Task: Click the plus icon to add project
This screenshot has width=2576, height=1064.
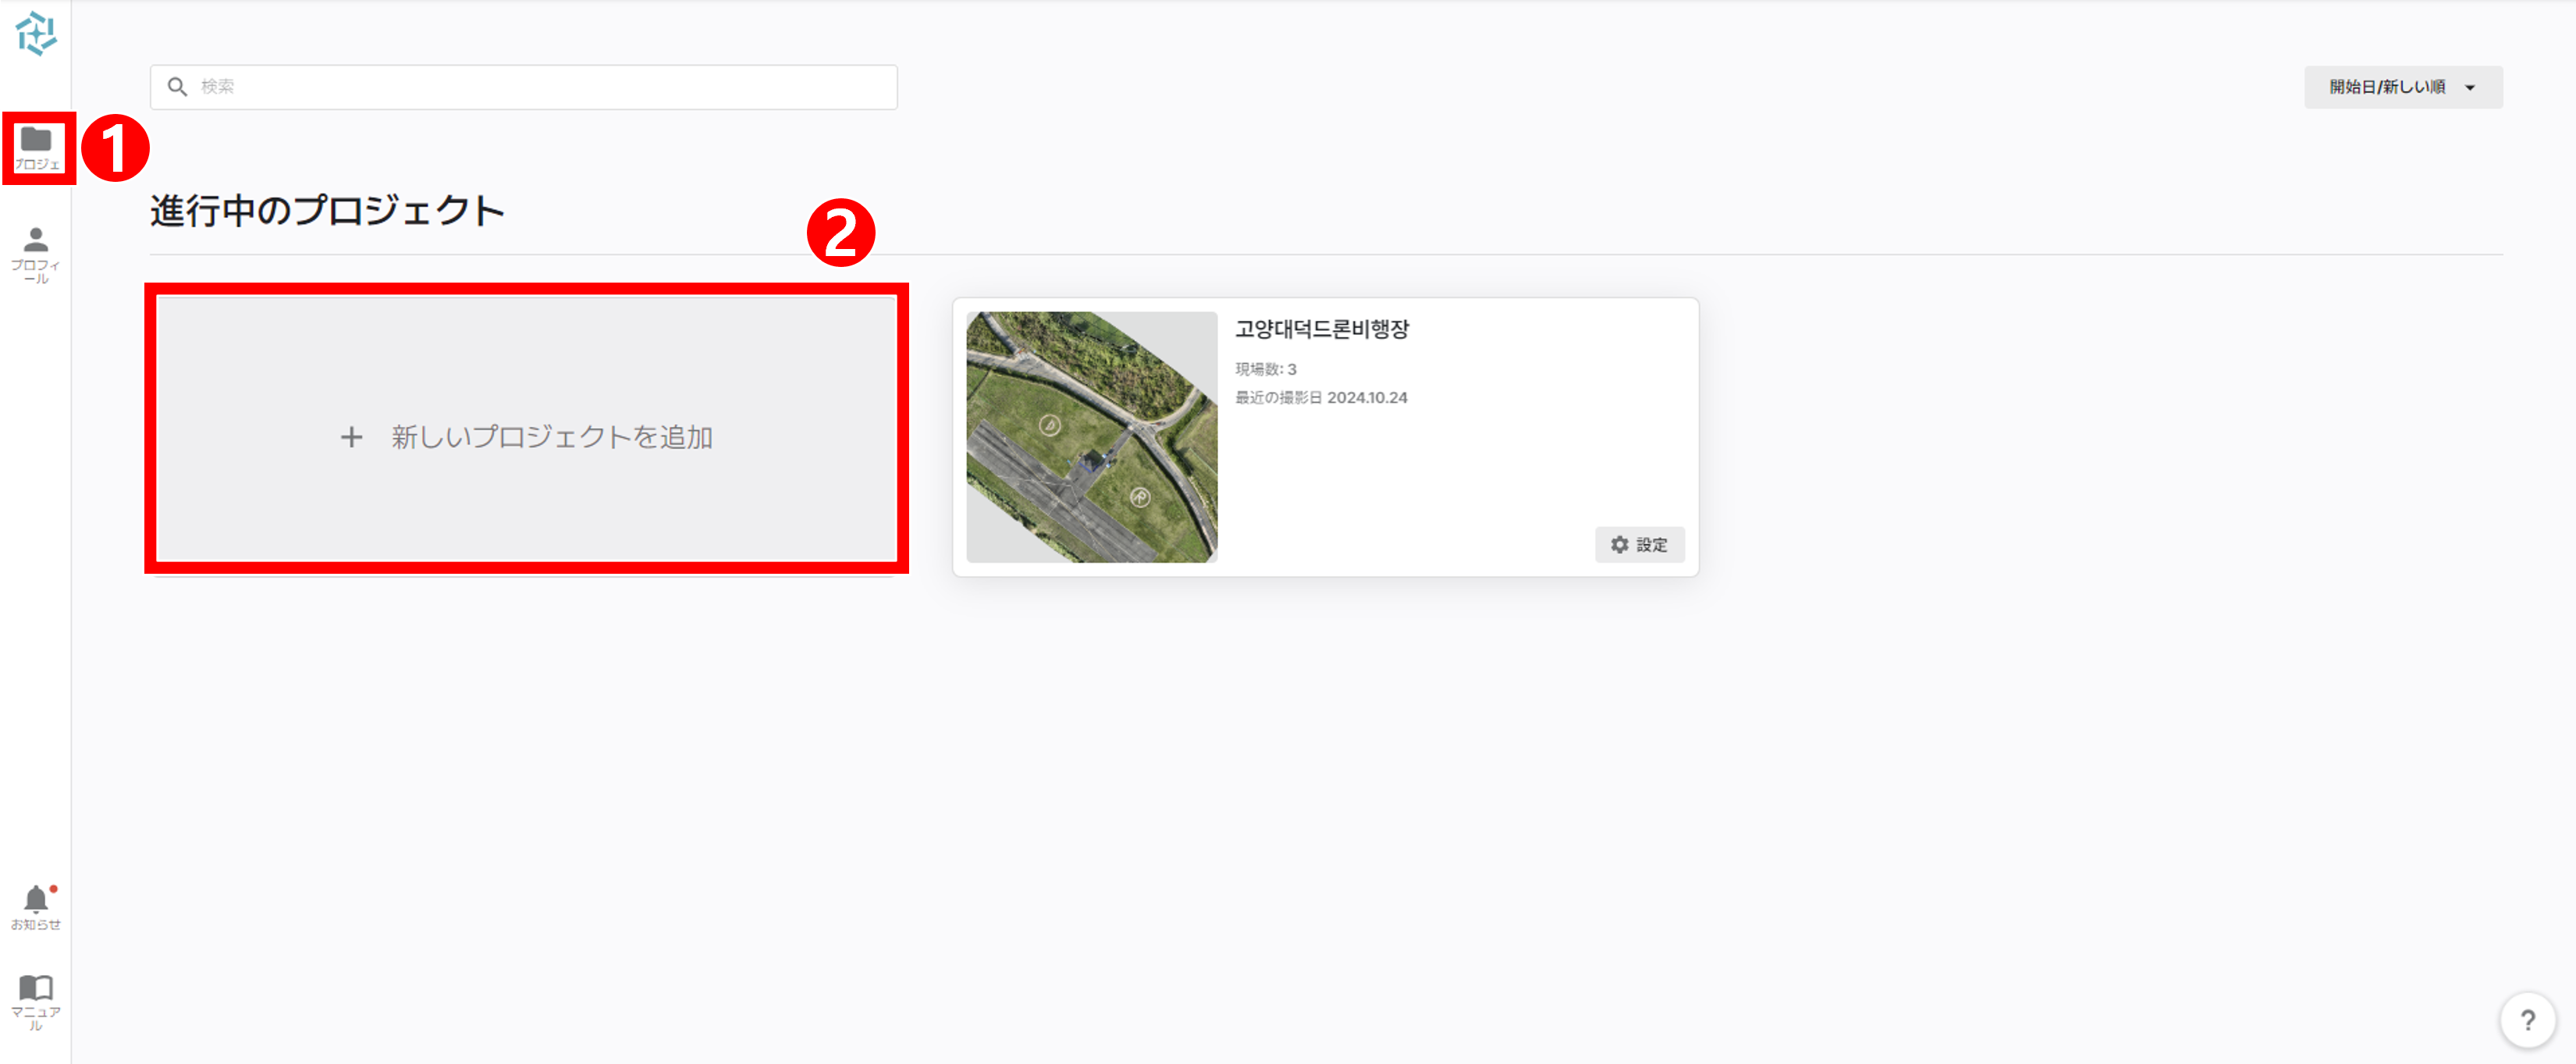Action: (x=351, y=437)
